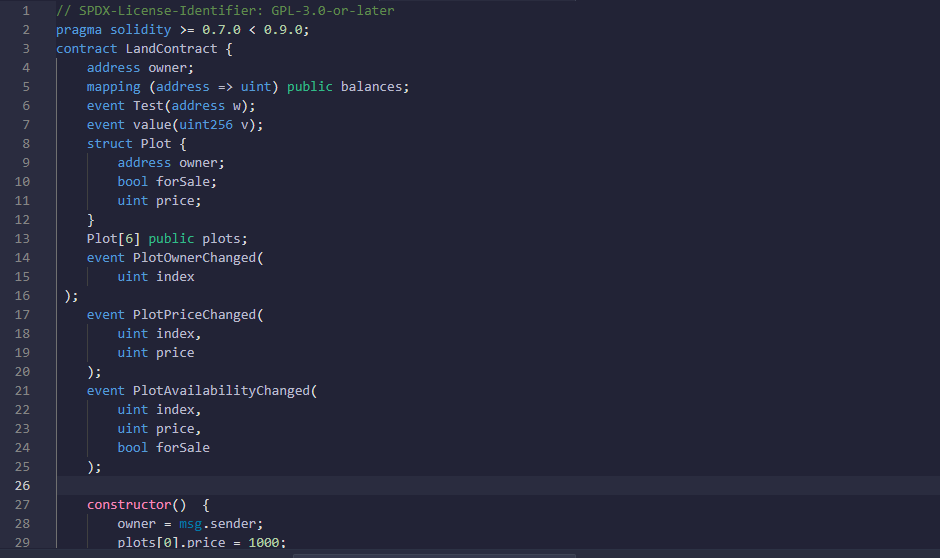Click the 'plots' variable on line 13
Image resolution: width=940 pixels, height=558 pixels.
pyautogui.click(x=221, y=239)
